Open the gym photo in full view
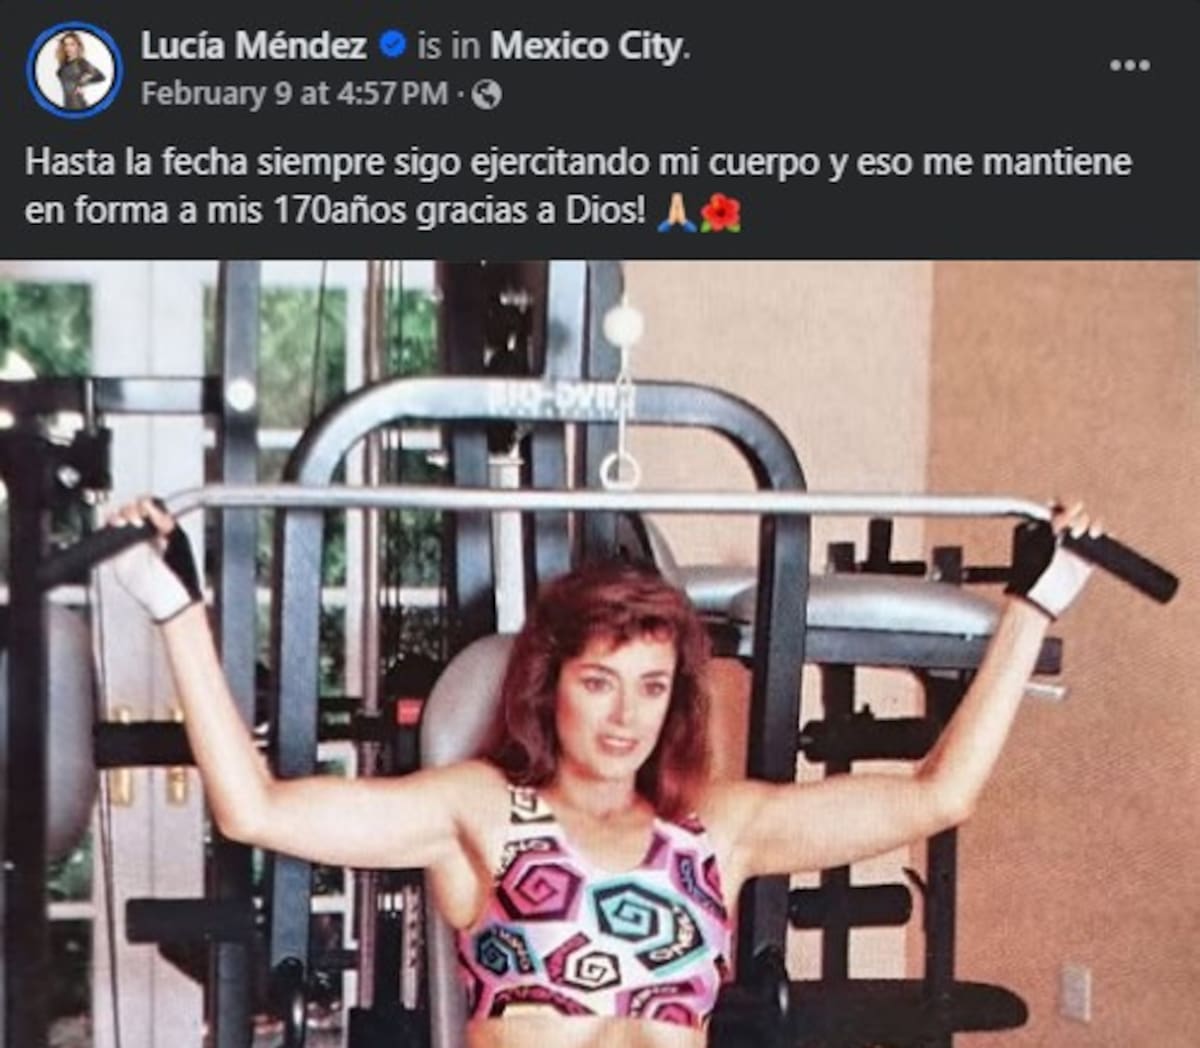Screen dimensions: 1200x1048 (x=600, y=654)
